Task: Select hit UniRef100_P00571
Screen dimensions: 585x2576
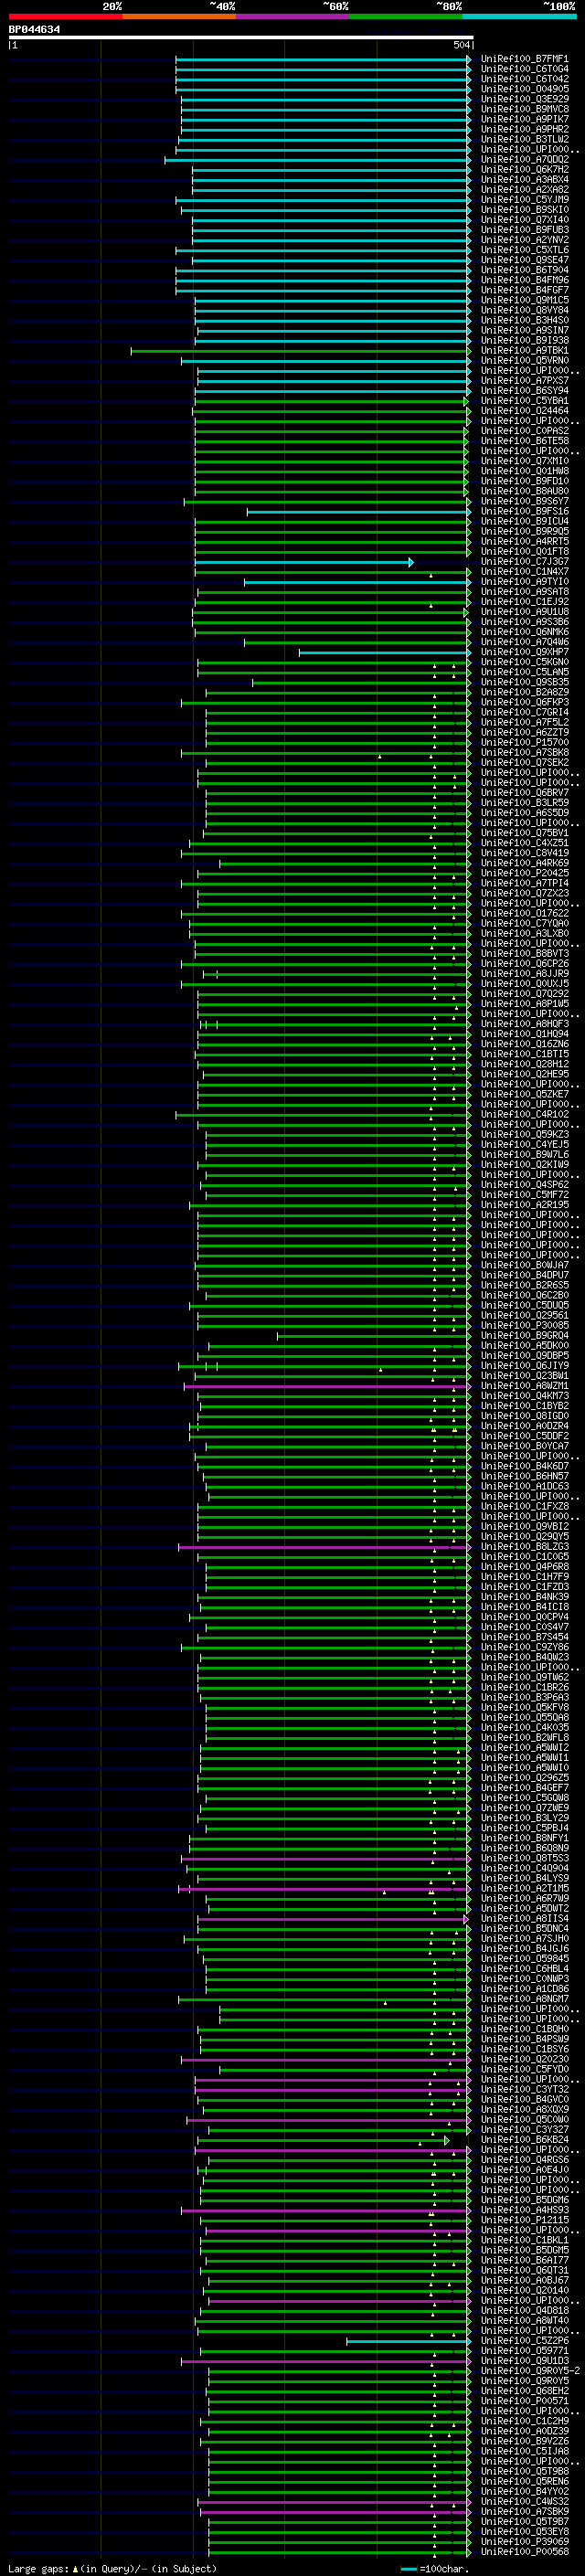Action: (x=524, y=2401)
